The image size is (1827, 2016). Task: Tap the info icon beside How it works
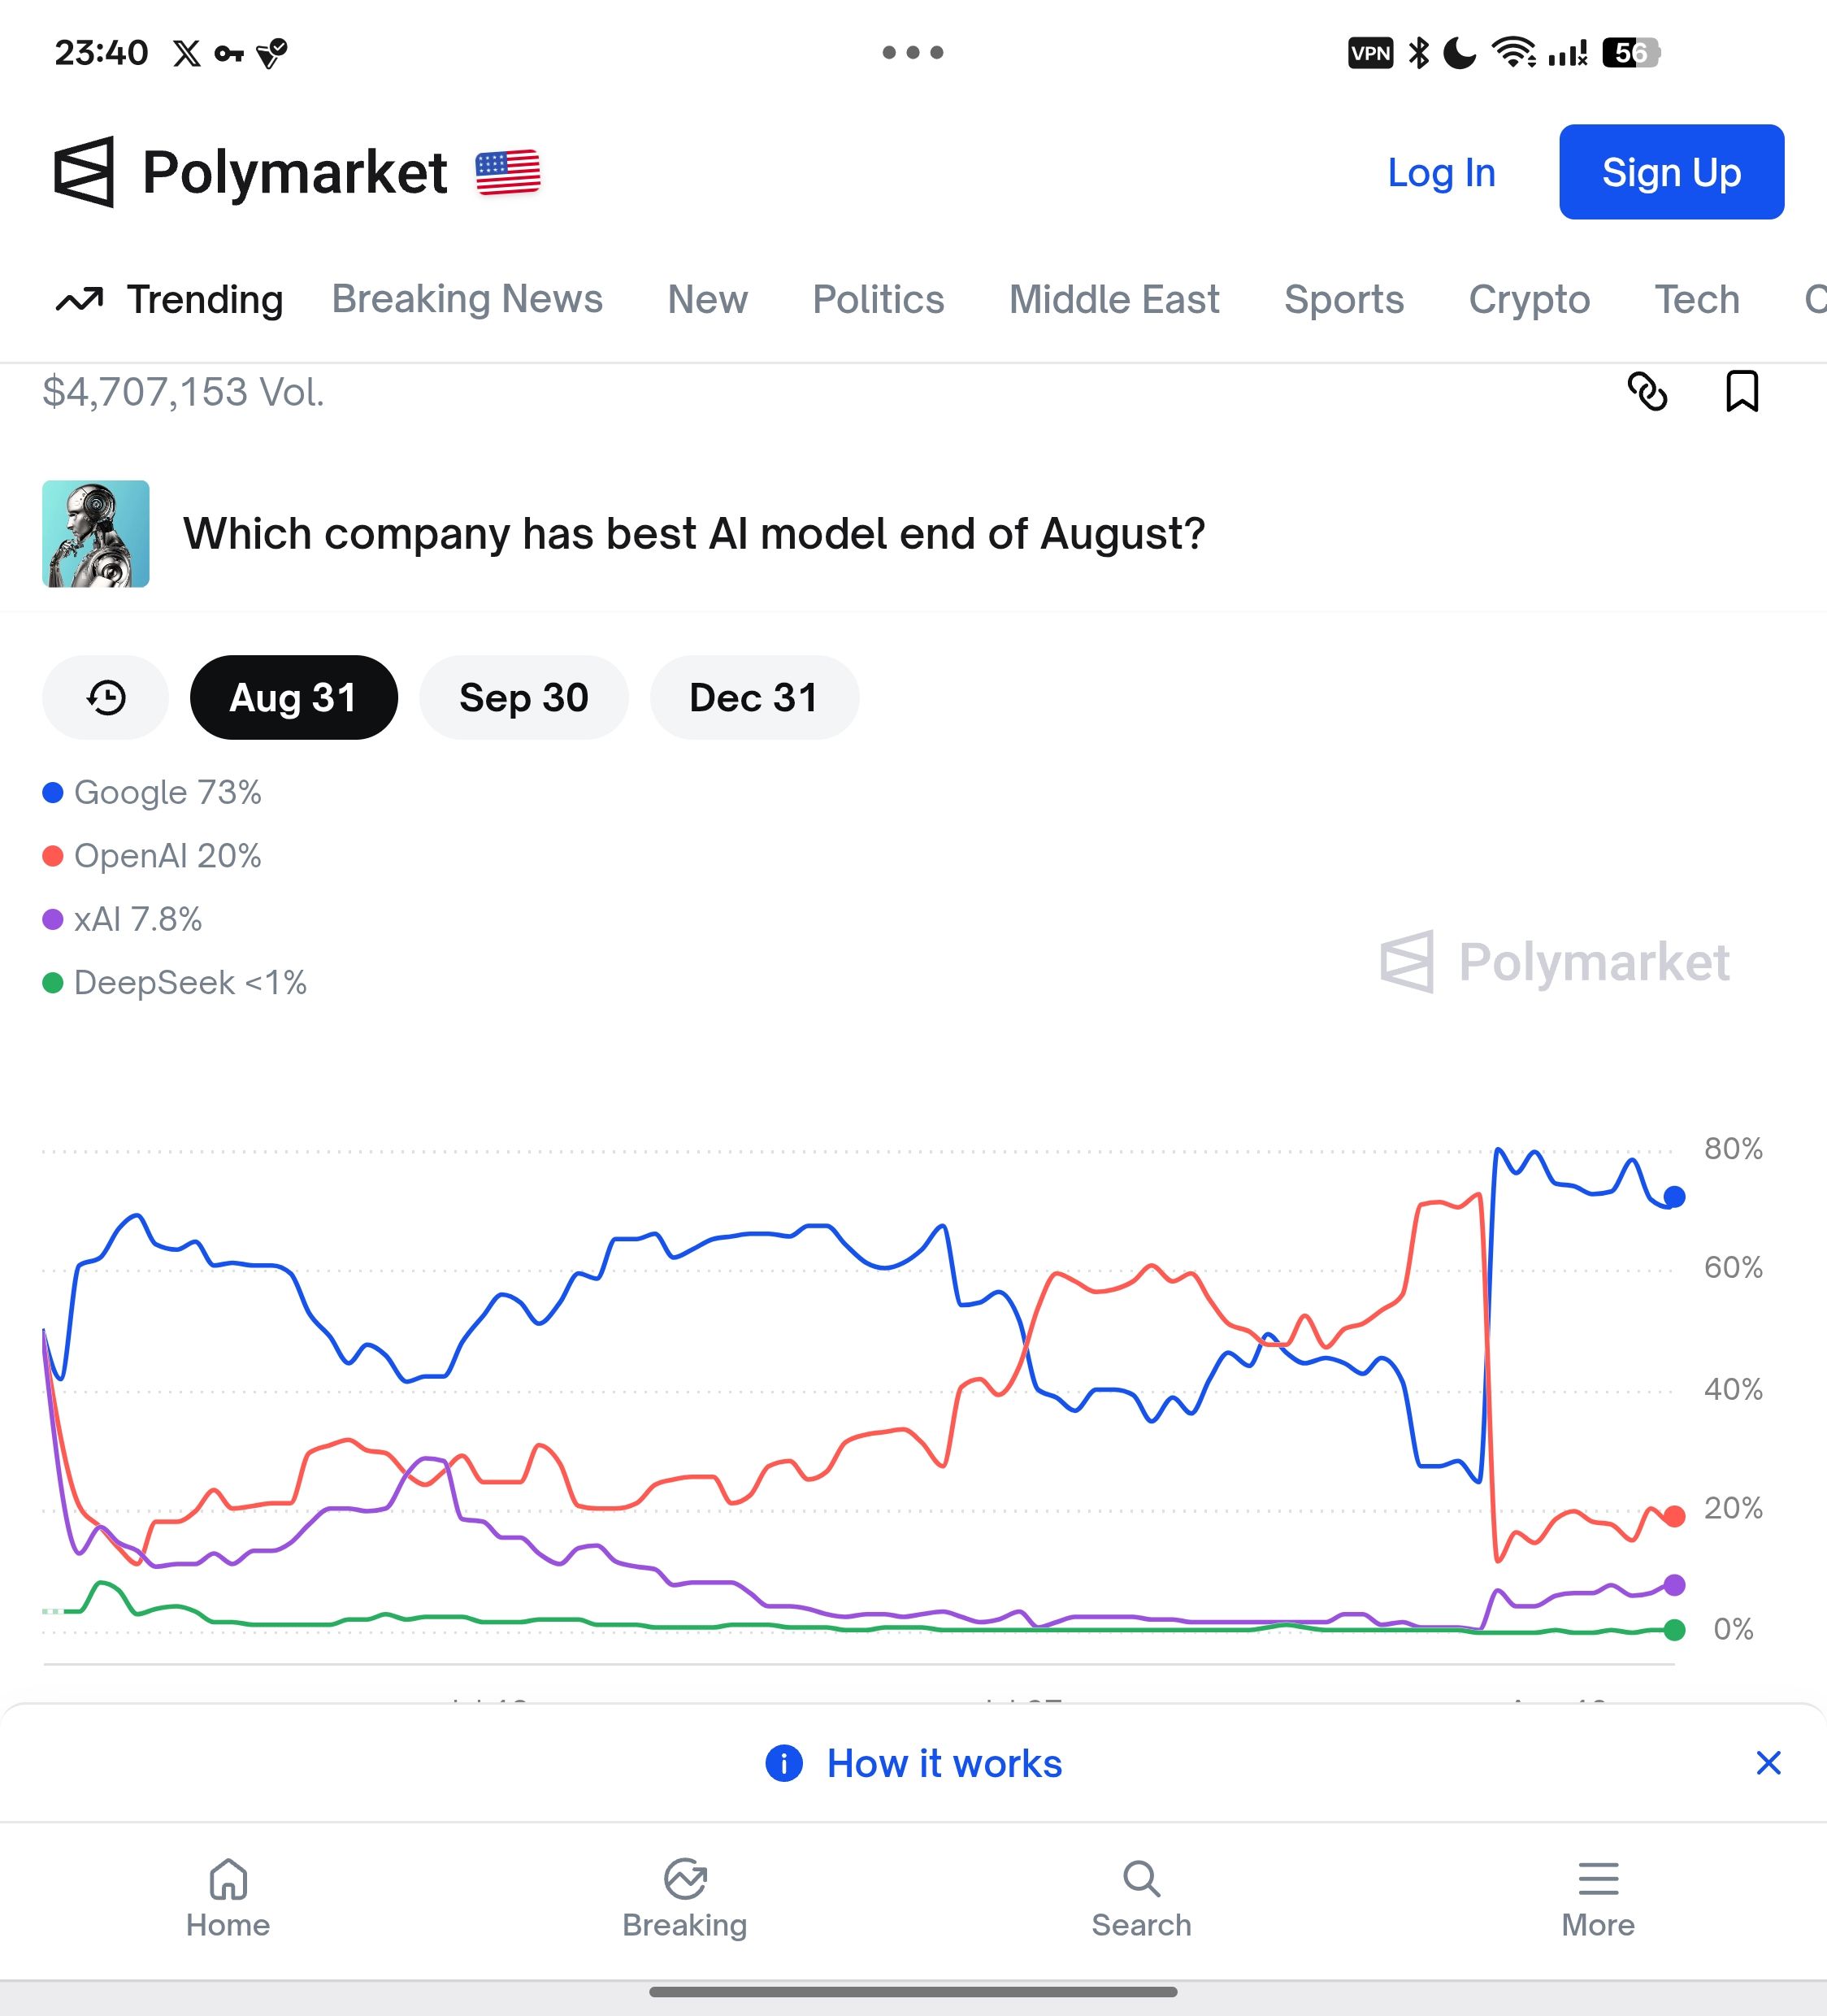(784, 1763)
